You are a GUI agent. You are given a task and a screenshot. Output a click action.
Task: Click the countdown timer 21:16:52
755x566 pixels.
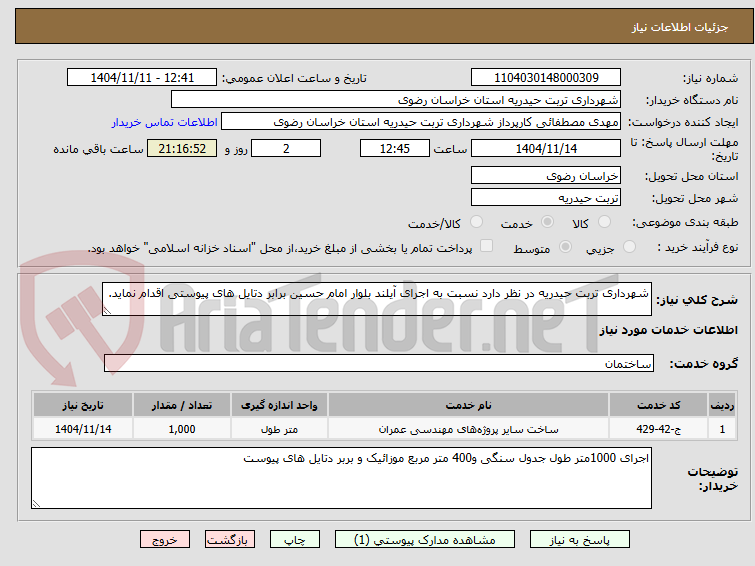(182, 148)
